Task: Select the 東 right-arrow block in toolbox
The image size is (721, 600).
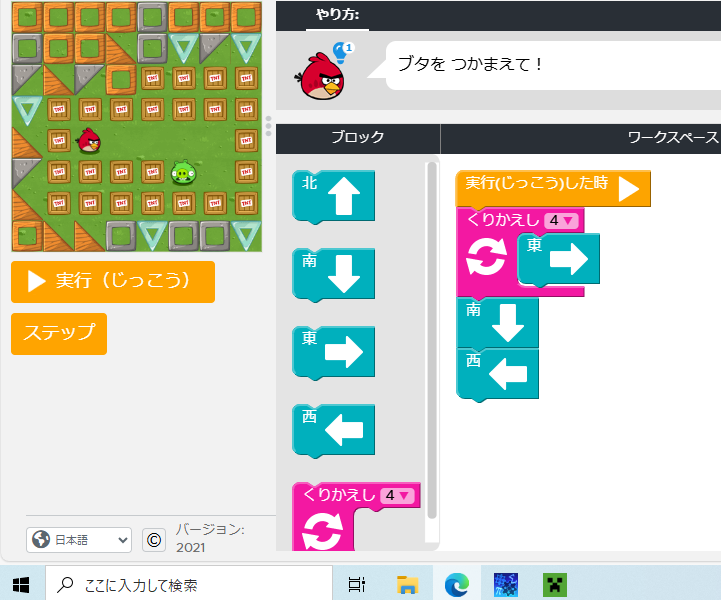Action: pos(333,353)
